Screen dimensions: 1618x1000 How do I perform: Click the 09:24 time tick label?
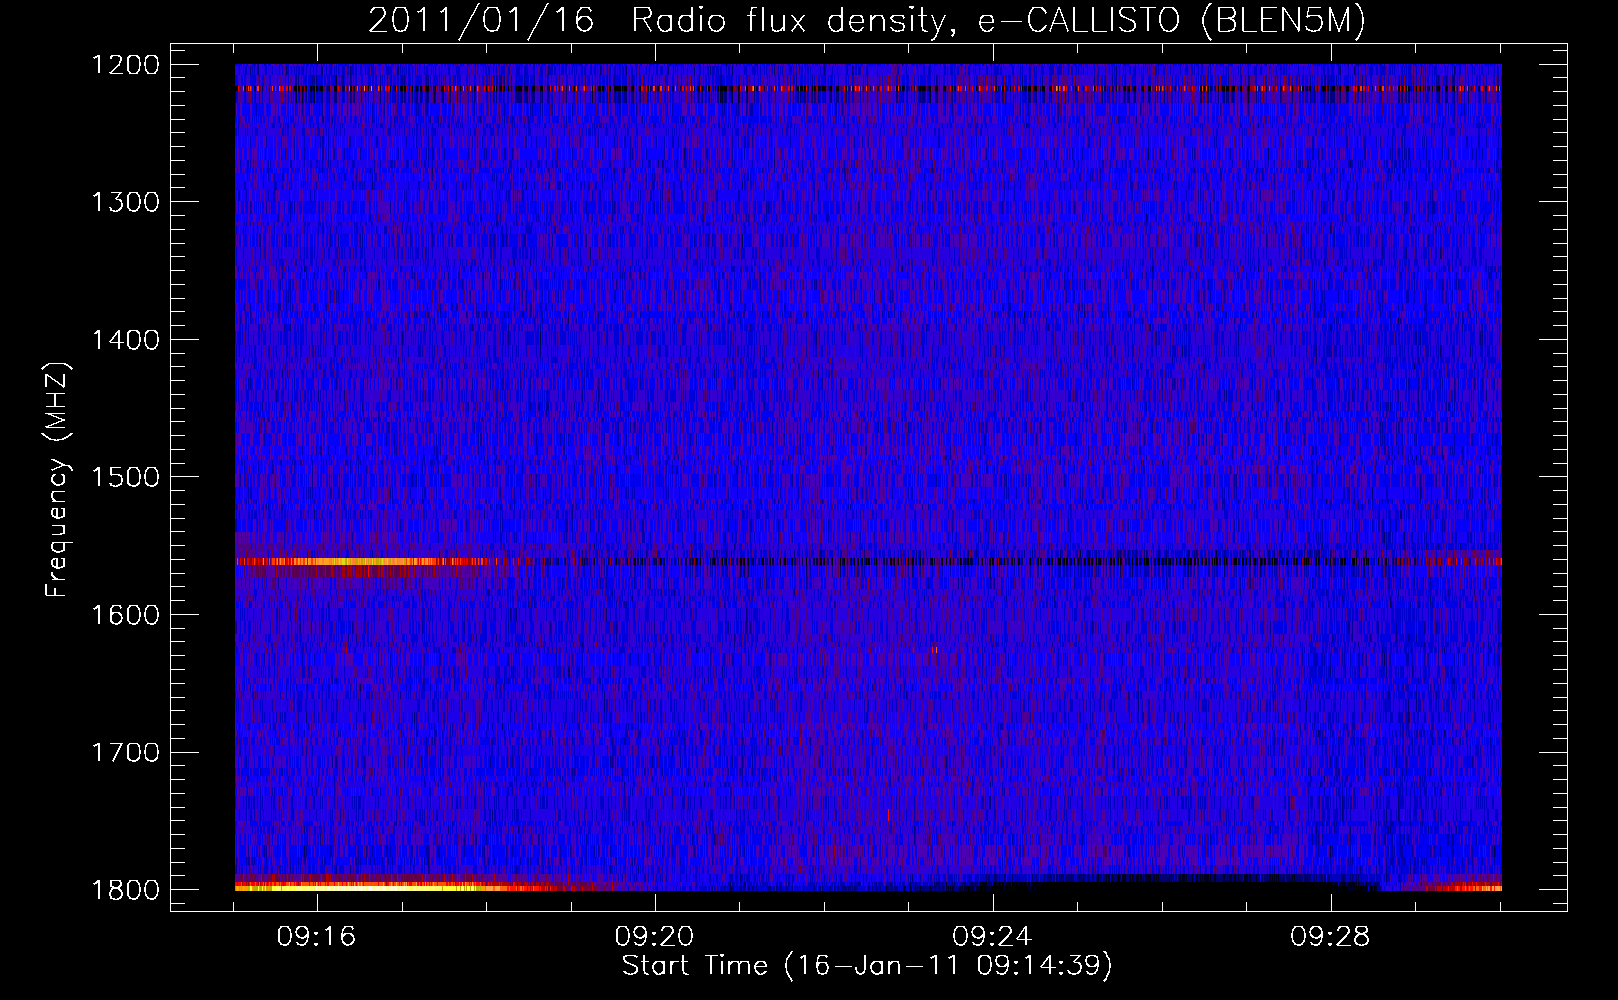[x=992, y=937]
